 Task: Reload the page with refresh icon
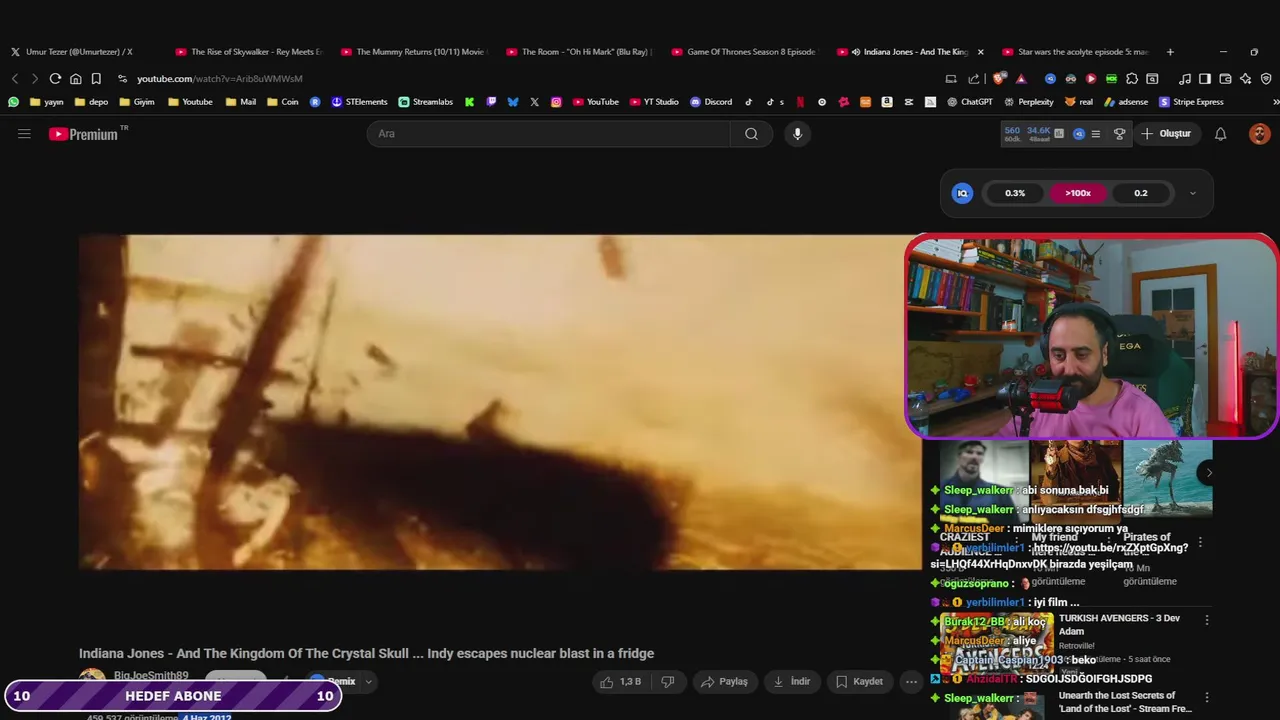[x=55, y=78]
